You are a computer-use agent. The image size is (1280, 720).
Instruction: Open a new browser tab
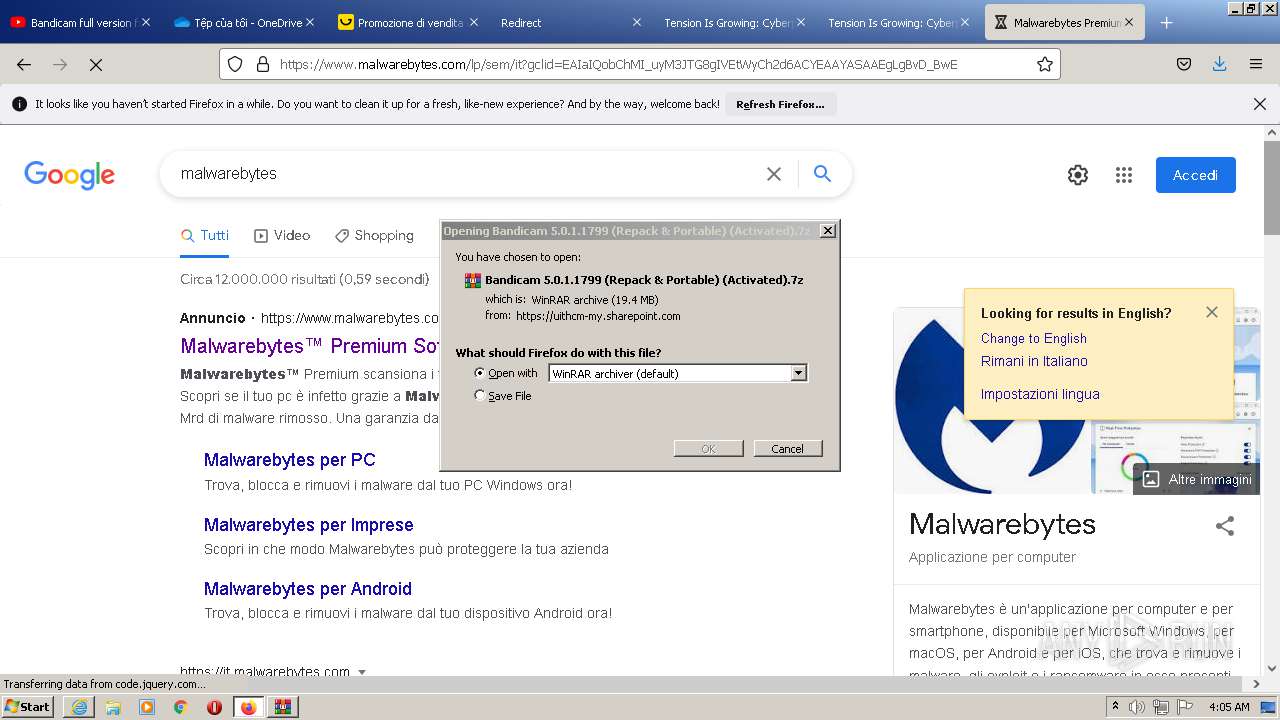coord(1166,22)
